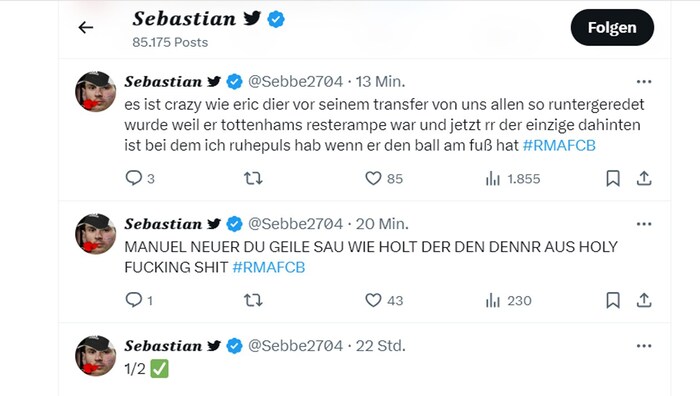Repost the Eric Dier tweet

[x=253, y=179]
